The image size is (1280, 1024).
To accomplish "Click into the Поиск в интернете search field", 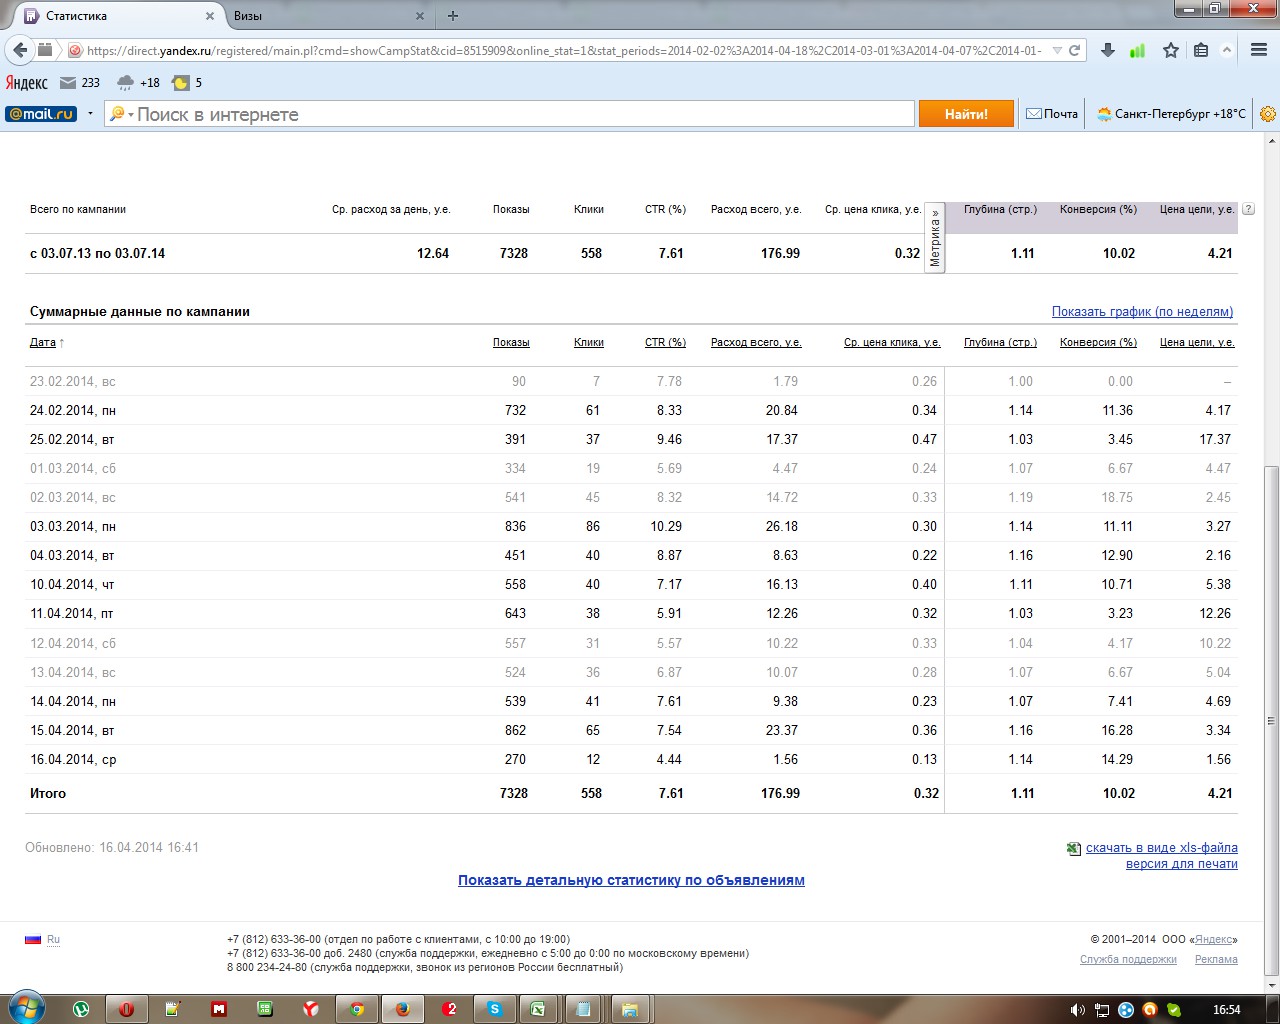I will click(x=524, y=114).
